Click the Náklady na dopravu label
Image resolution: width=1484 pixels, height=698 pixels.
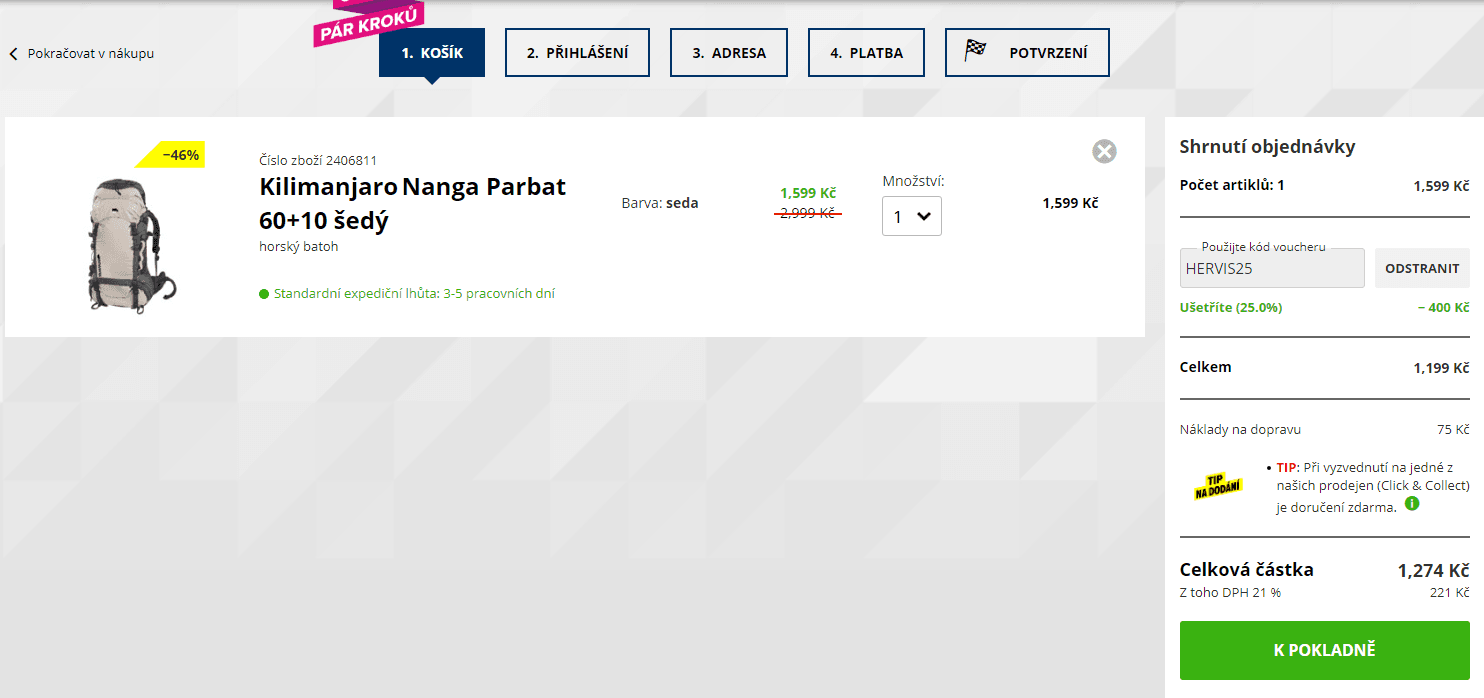click(1240, 430)
